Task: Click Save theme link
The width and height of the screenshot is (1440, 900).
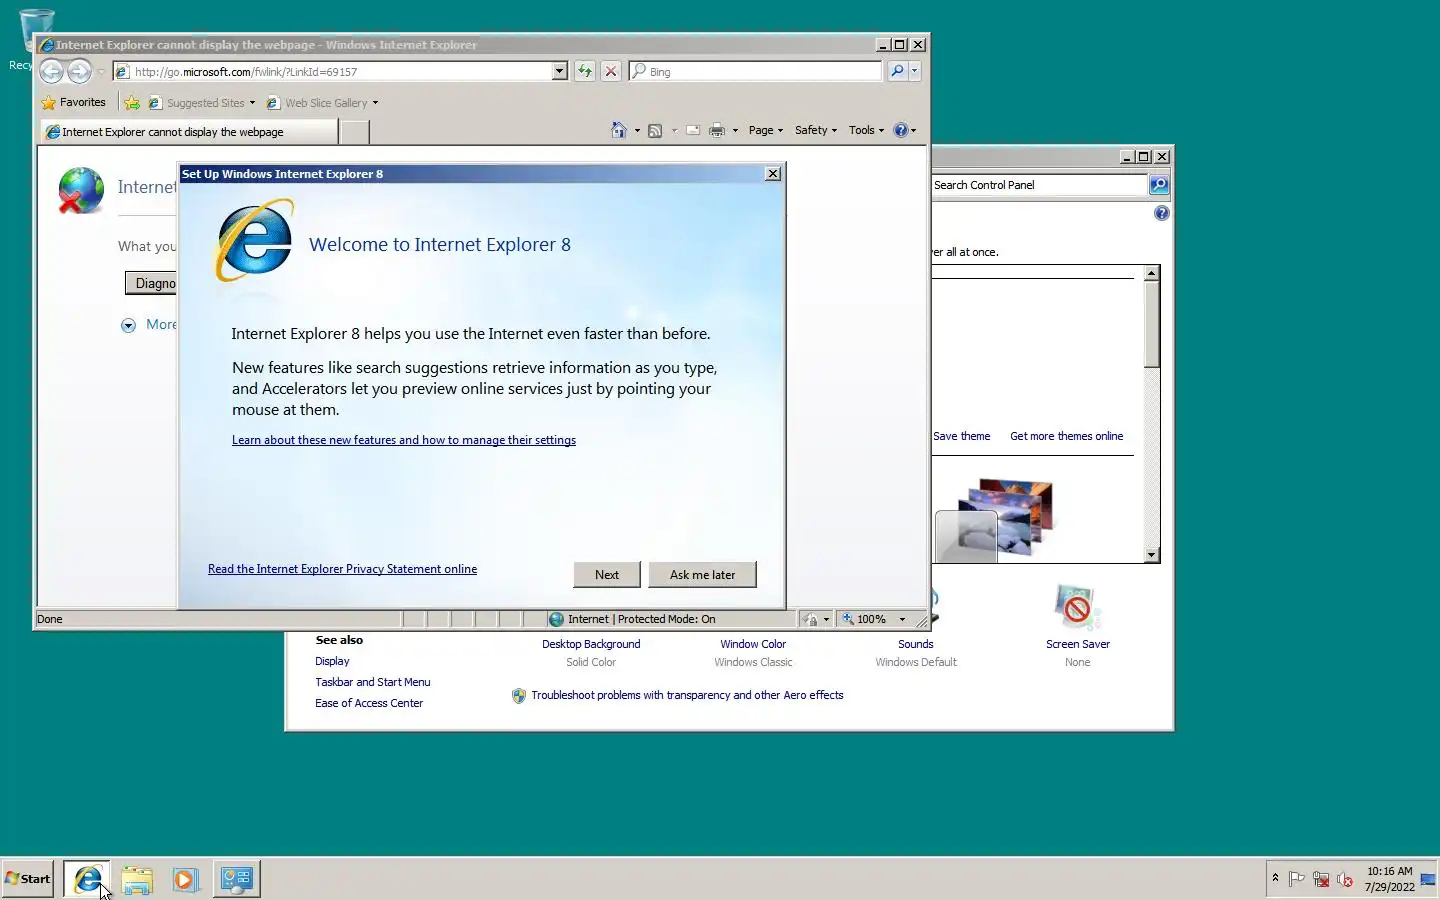Action: [x=961, y=436]
